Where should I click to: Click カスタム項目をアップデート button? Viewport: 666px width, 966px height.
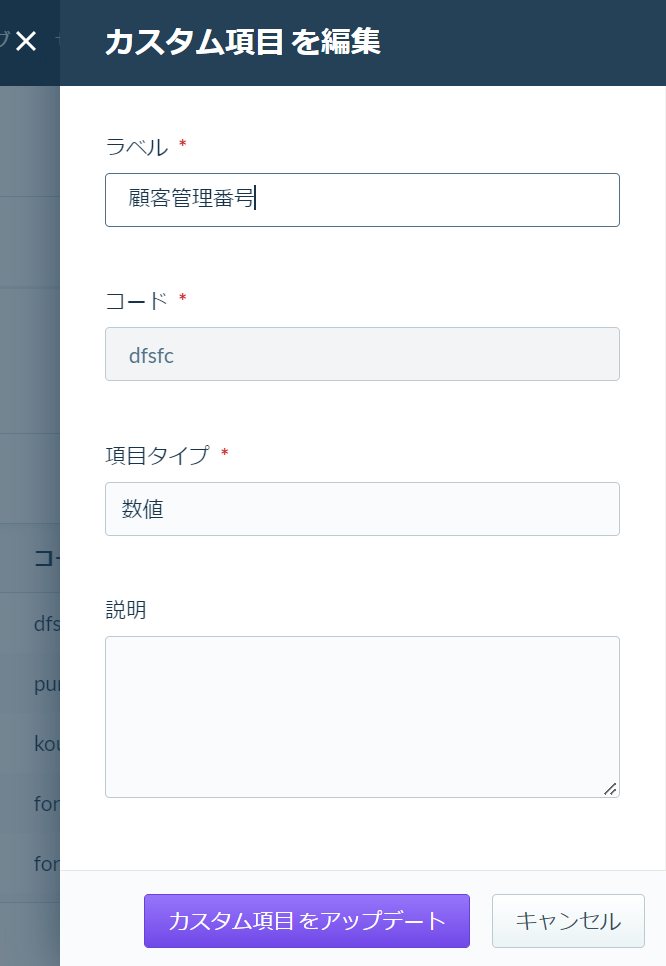pos(307,921)
